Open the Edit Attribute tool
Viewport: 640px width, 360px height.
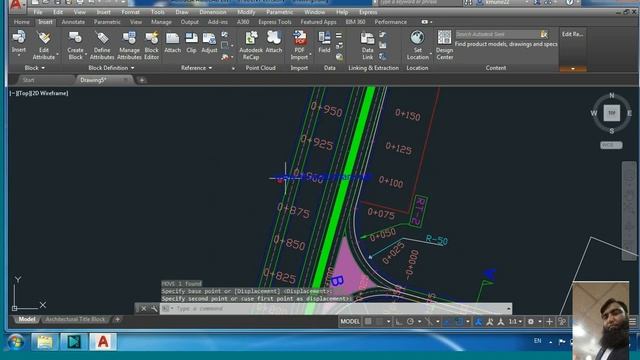44,45
